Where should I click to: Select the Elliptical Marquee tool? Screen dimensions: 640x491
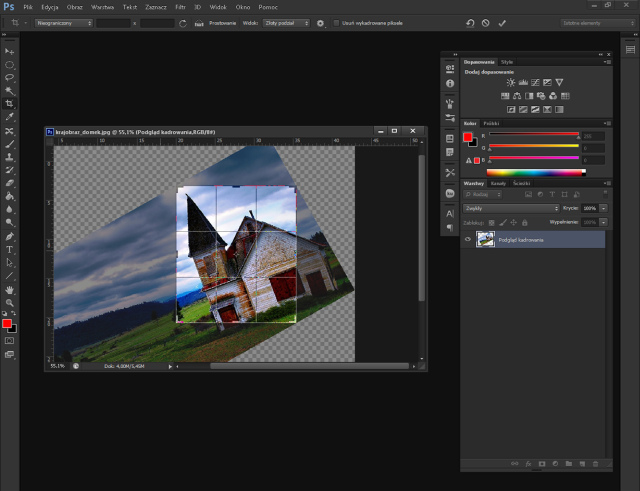click(9, 65)
